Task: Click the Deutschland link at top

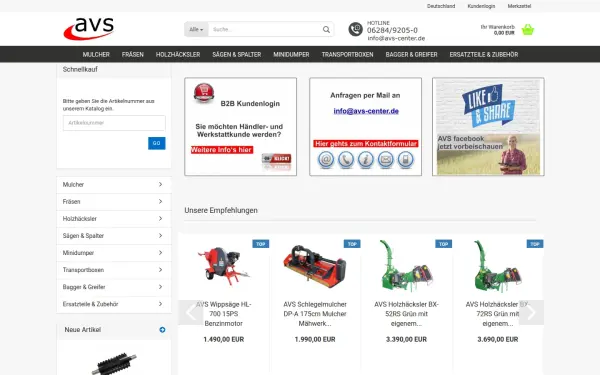Action: pyautogui.click(x=441, y=6)
